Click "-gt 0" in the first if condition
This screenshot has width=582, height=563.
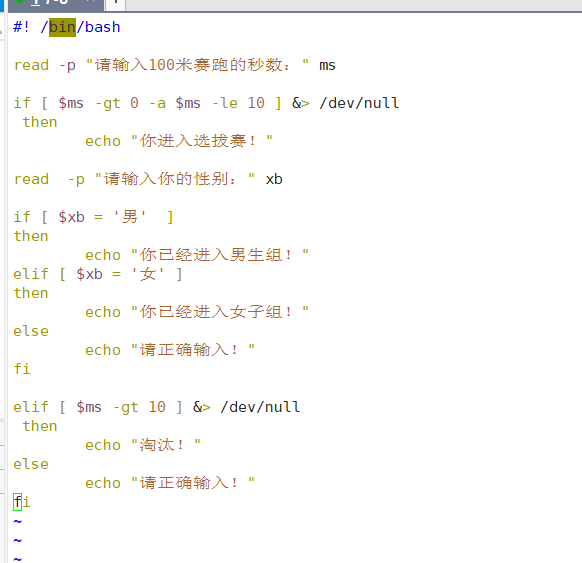click(x=117, y=103)
